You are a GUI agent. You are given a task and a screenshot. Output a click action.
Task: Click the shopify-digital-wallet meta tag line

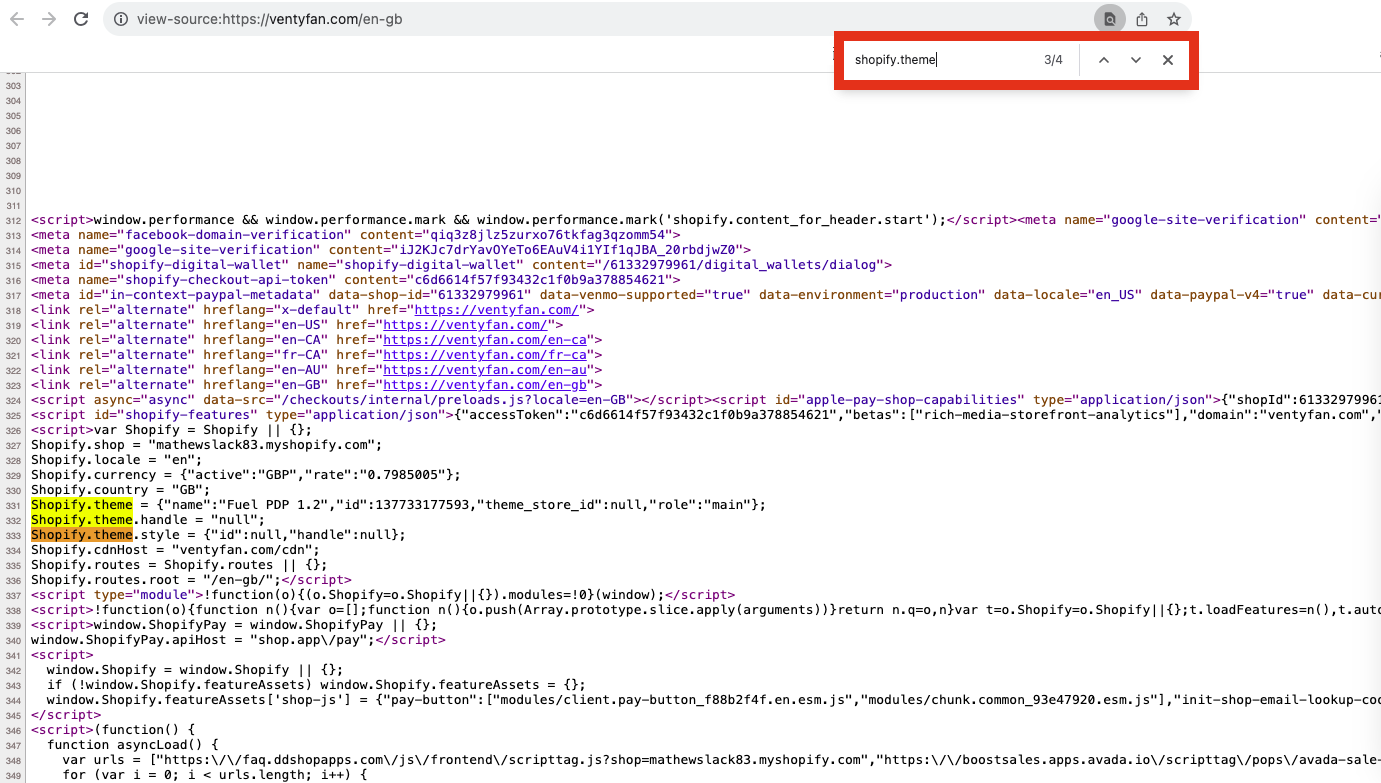[461, 265]
